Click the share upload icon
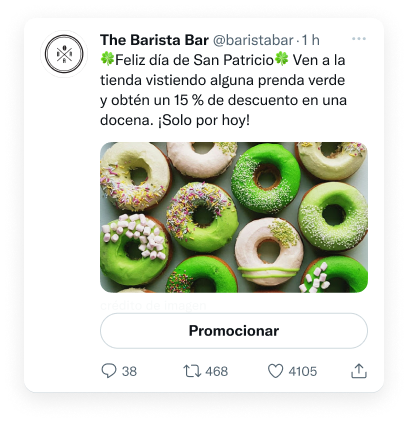 [359, 371]
